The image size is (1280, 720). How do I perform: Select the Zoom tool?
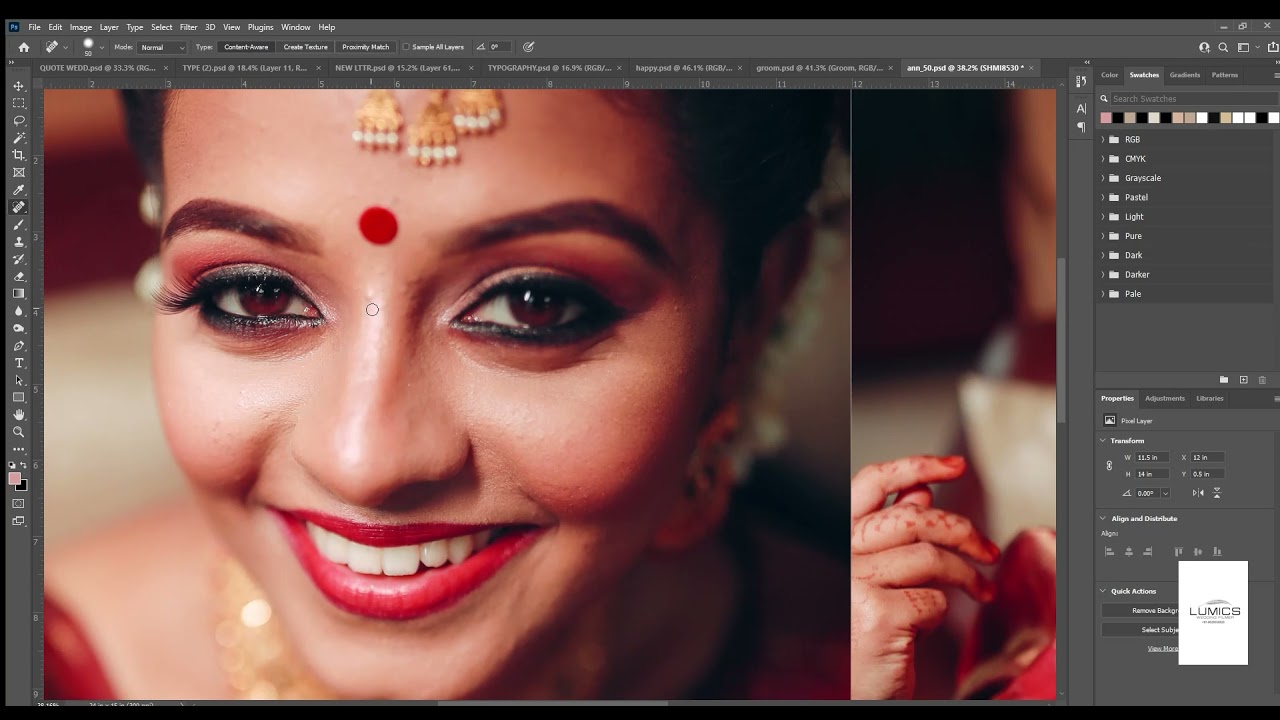pyautogui.click(x=18, y=432)
